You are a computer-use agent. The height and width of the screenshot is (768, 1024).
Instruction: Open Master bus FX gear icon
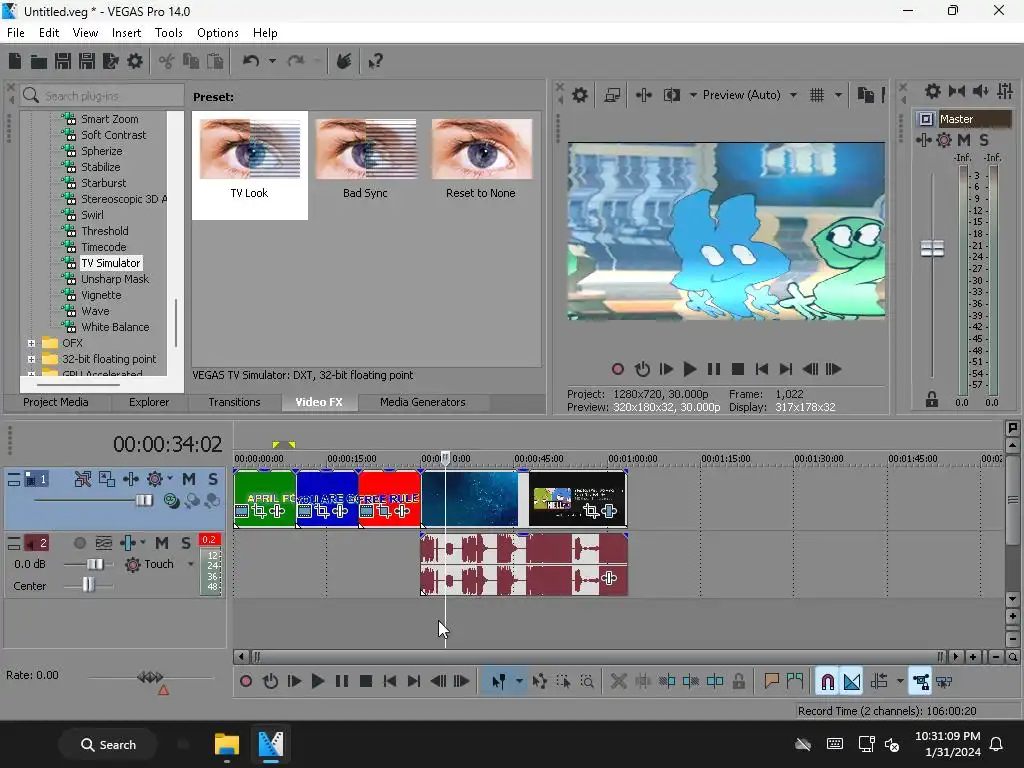tap(944, 140)
